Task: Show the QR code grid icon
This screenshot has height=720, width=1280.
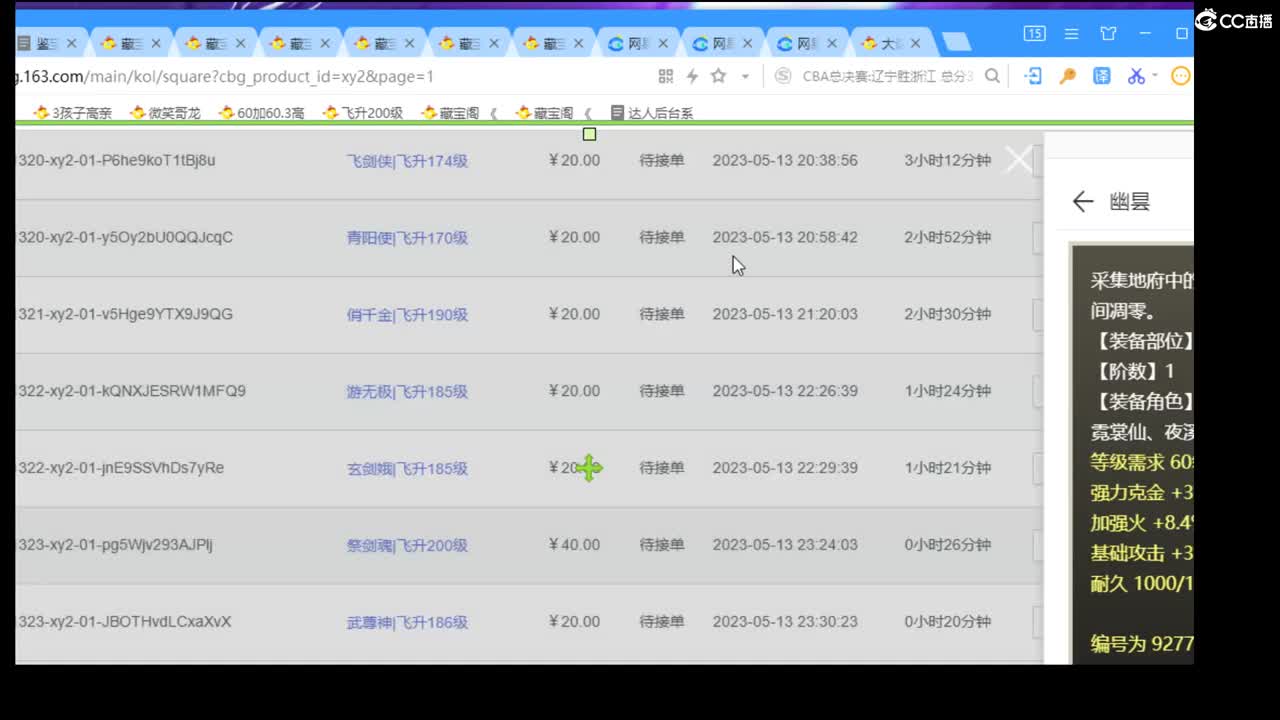Action: click(x=666, y=76)
